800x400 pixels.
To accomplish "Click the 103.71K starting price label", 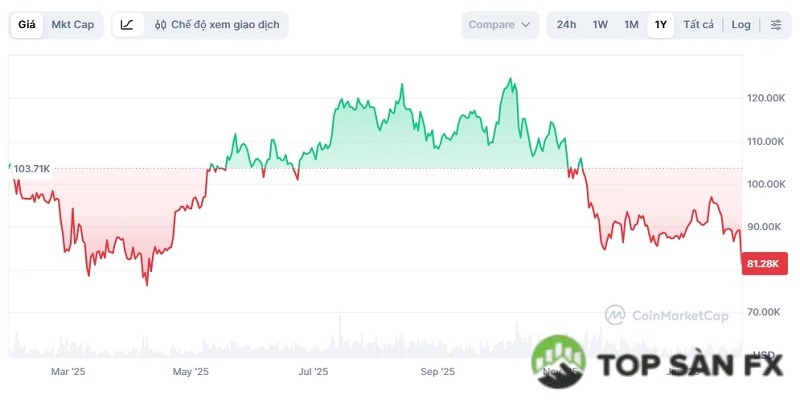I will pyautogui.click(x=32, y=169).
